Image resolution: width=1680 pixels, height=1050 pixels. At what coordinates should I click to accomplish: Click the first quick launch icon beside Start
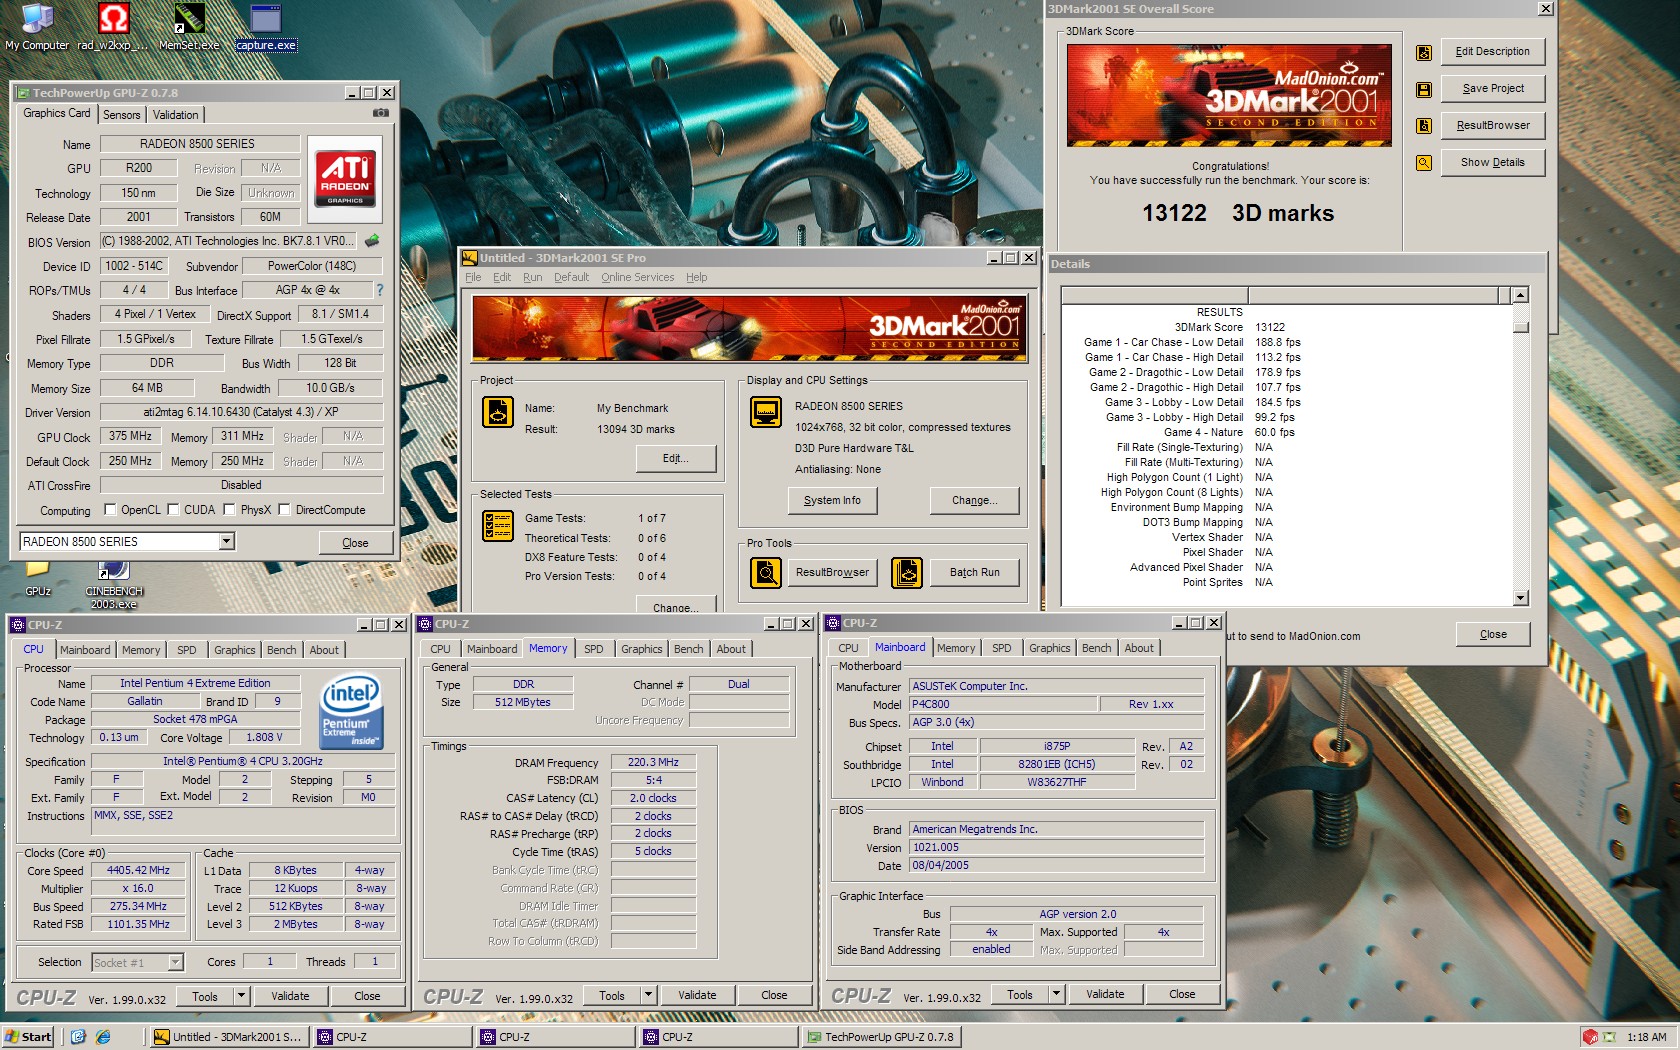[x=79, y=1037]
